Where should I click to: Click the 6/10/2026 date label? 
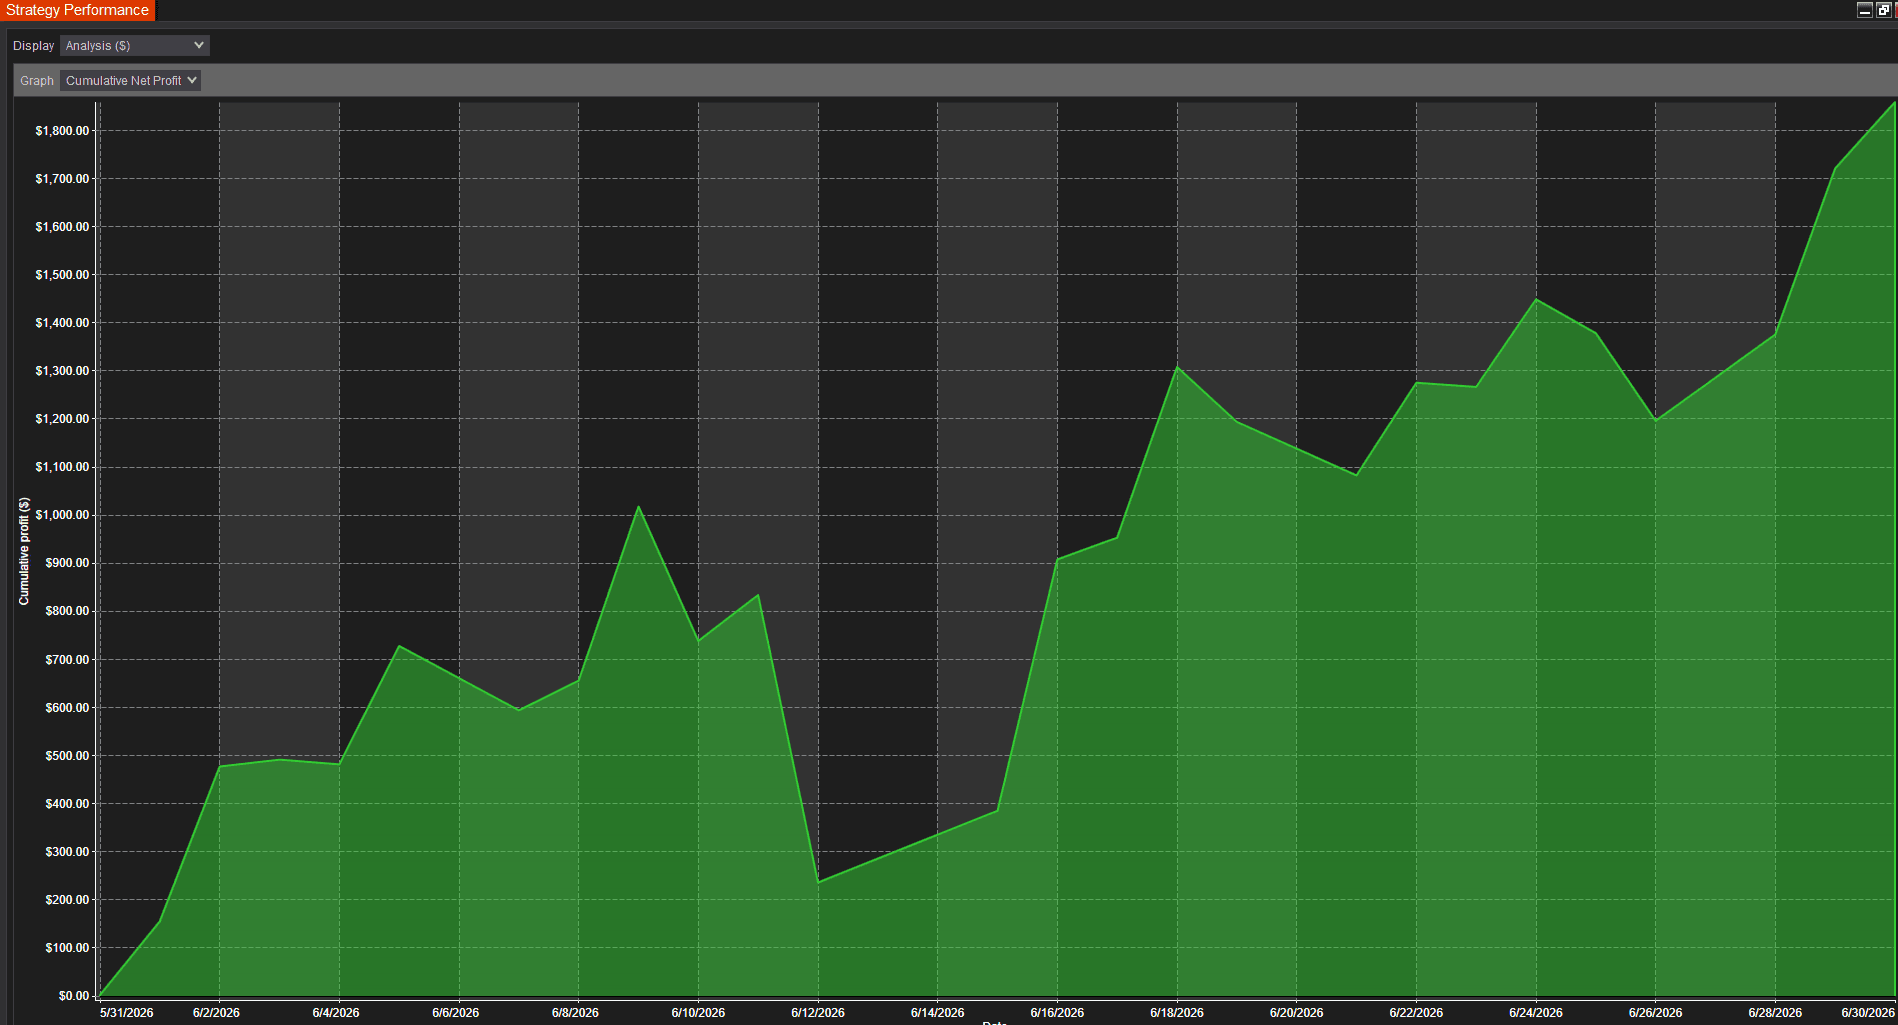(698, 1013)
